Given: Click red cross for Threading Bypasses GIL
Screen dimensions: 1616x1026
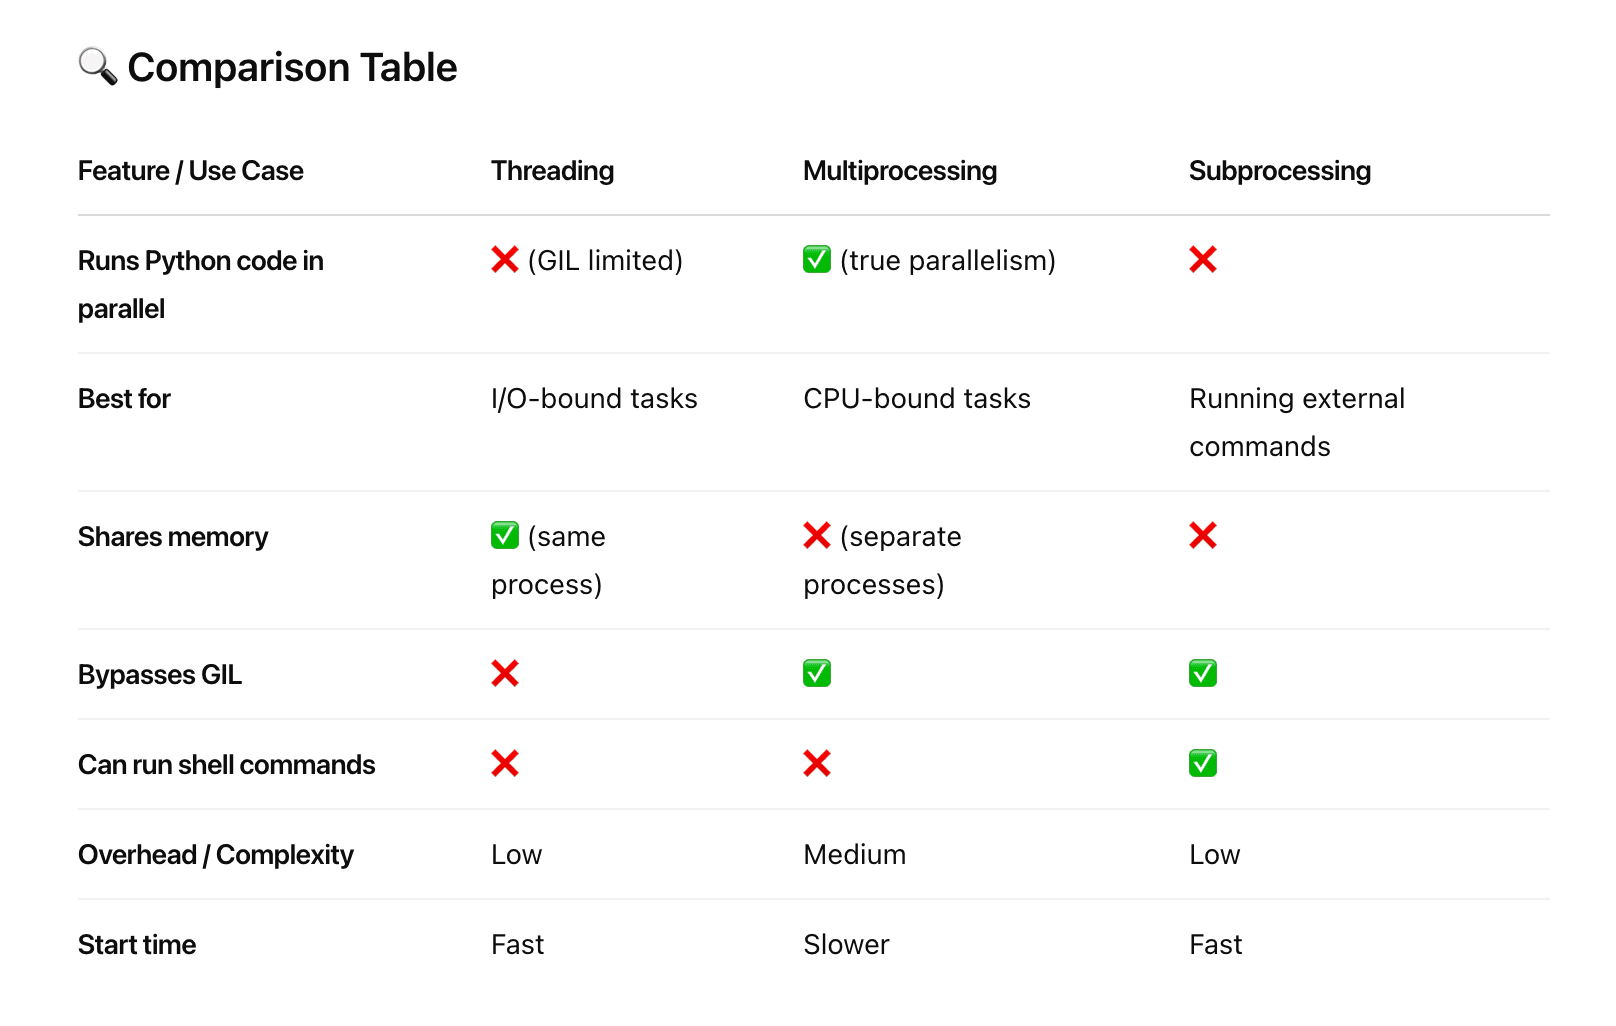Looking at the screenshot, I should 505,674.
